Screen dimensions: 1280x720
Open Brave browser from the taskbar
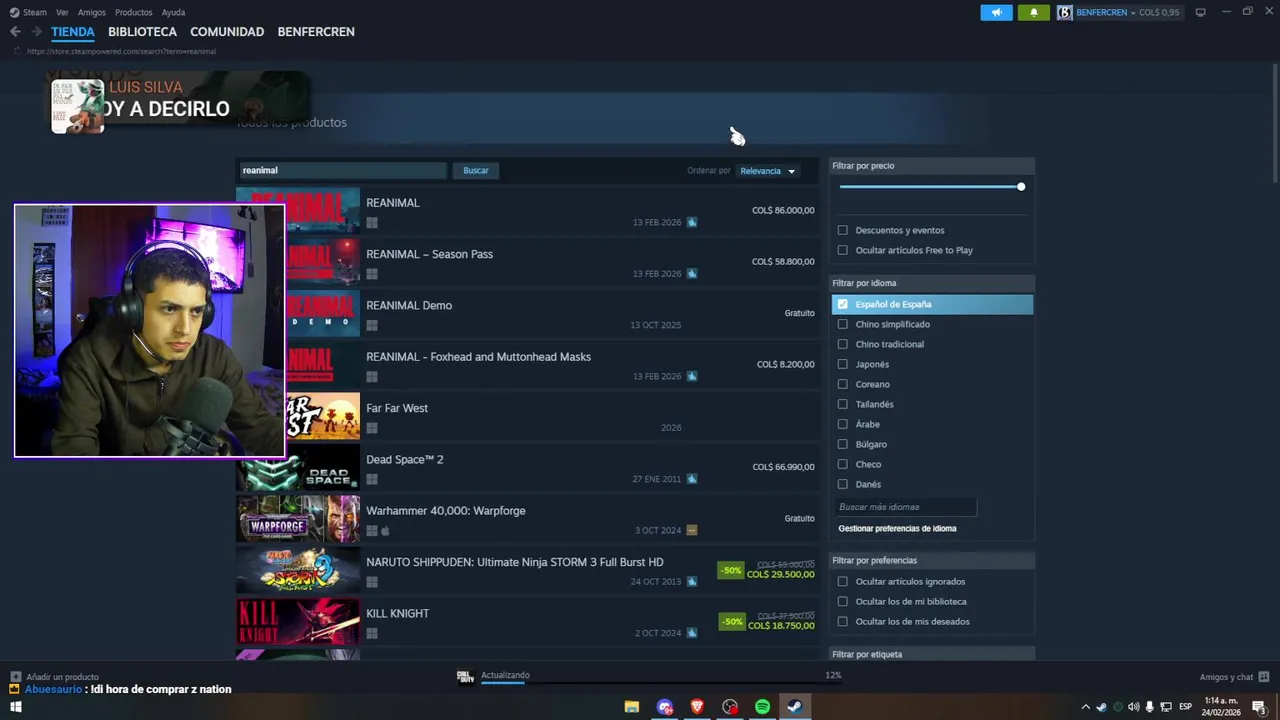click(x=697, y=707)
